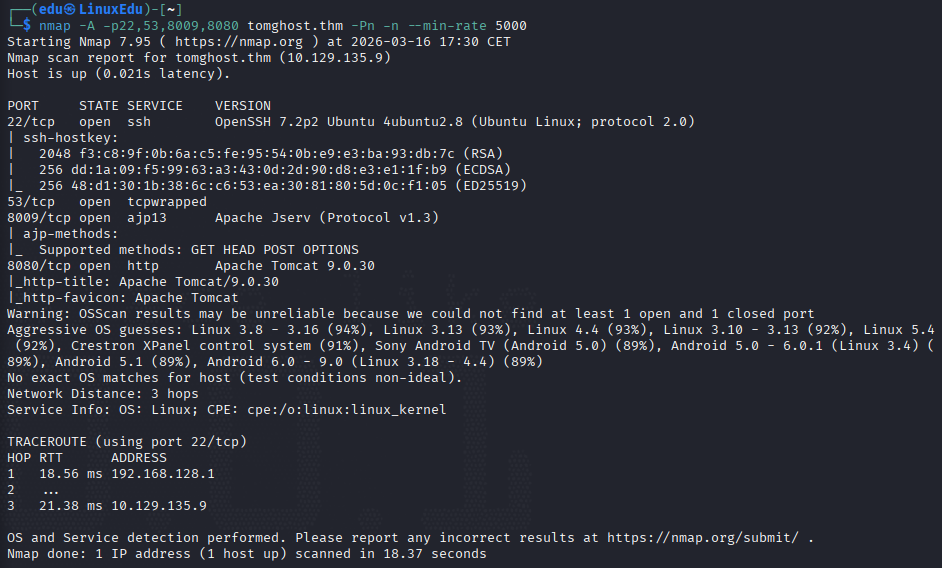Click the 22/tcp open ssh line
This screenshot has height=568, width=942.
coord(351,122)
